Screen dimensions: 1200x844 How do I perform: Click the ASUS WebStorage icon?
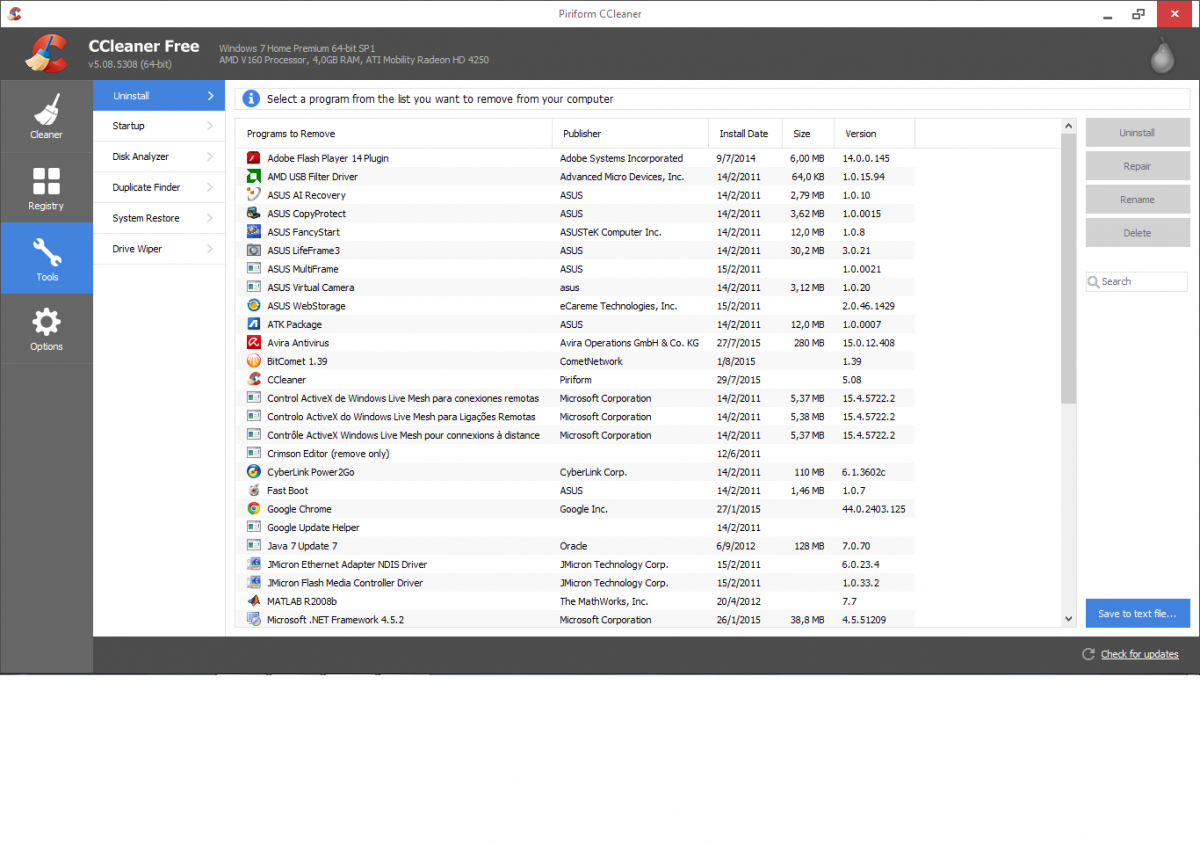point(254,306)
